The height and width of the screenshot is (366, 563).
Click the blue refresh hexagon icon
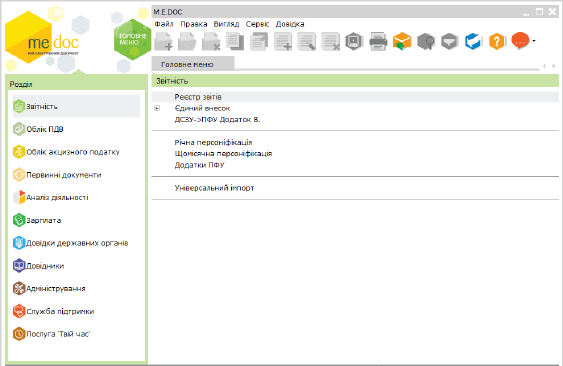[x=473, y=41]
